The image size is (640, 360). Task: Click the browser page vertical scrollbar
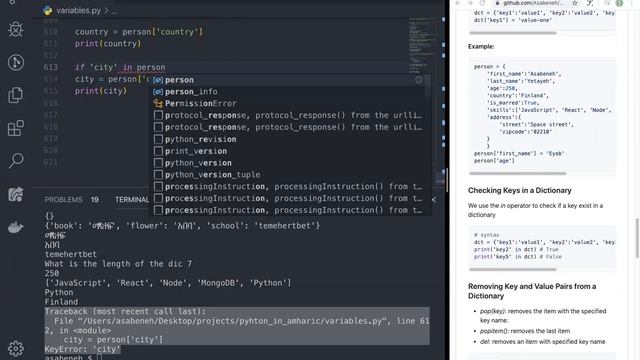(637, 238)
